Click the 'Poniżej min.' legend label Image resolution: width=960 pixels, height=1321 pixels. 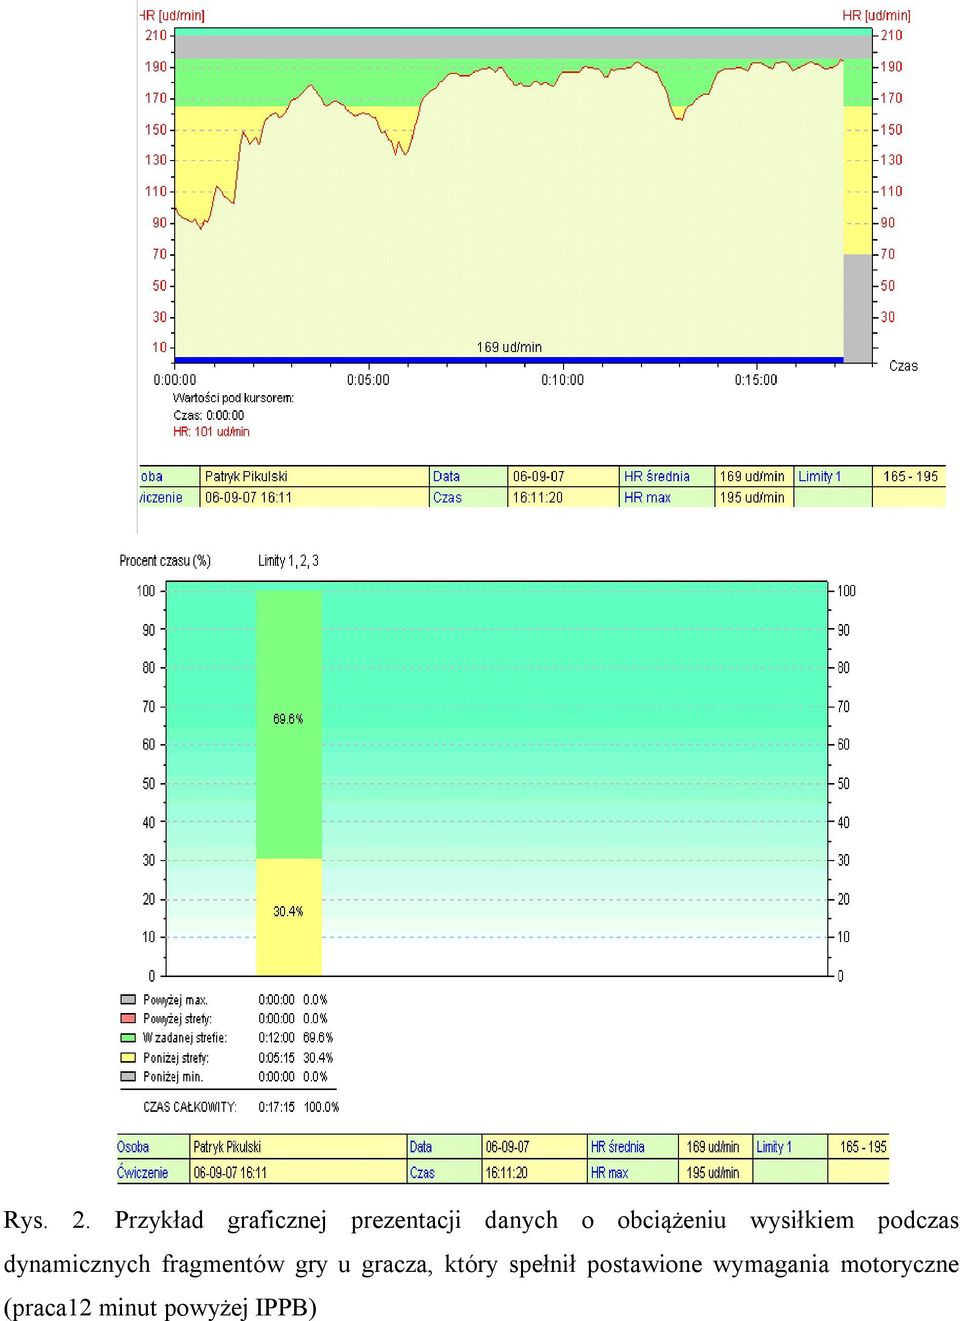pyautogui.click(x=173, y=1077)
